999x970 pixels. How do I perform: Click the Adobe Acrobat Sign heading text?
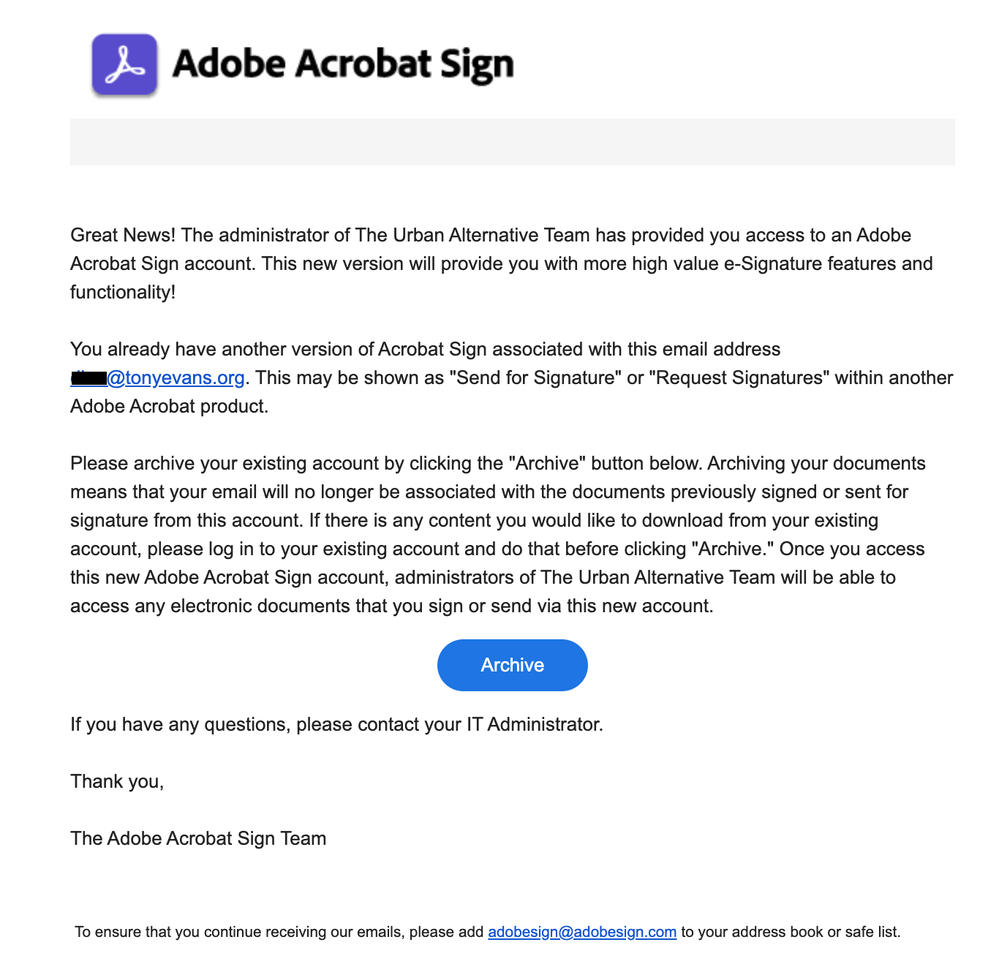pos(343,64)
